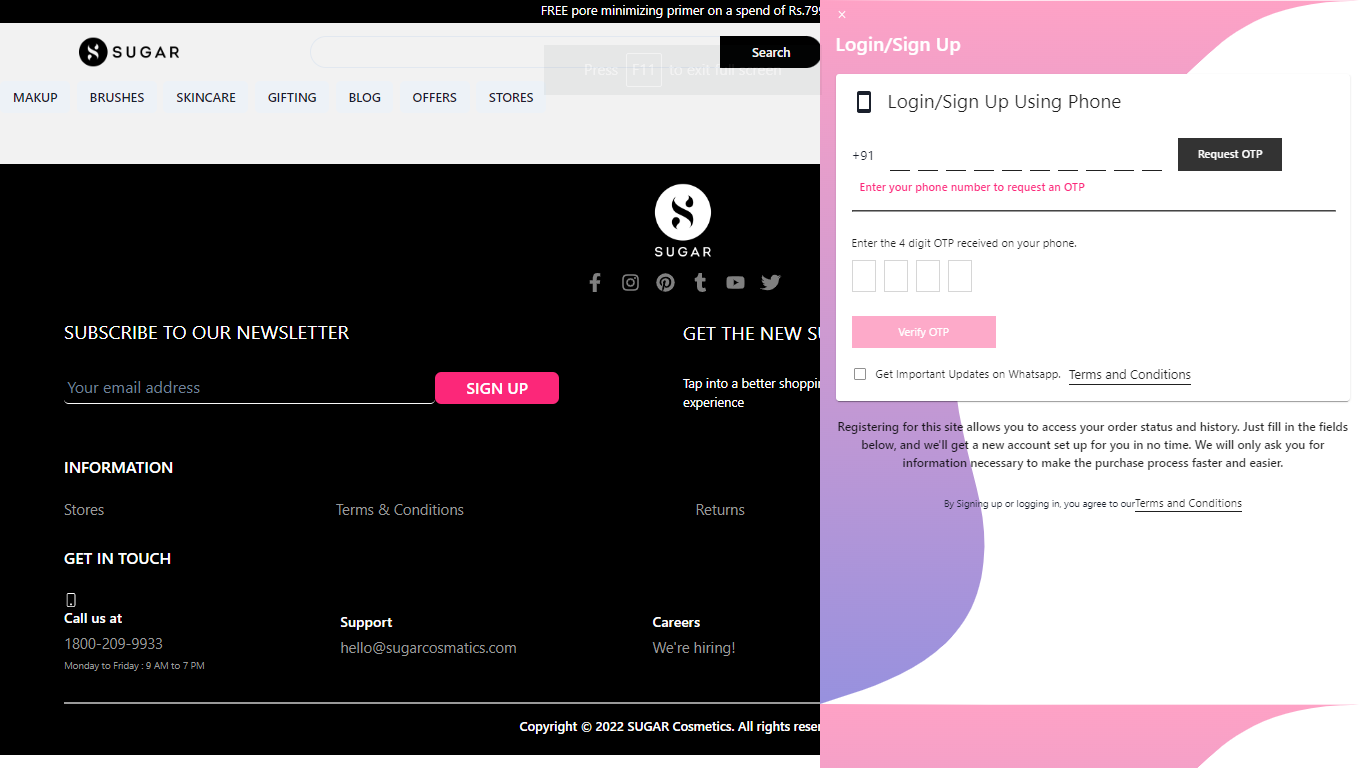Click the SUGAR logo in the header

coord(129,52)
